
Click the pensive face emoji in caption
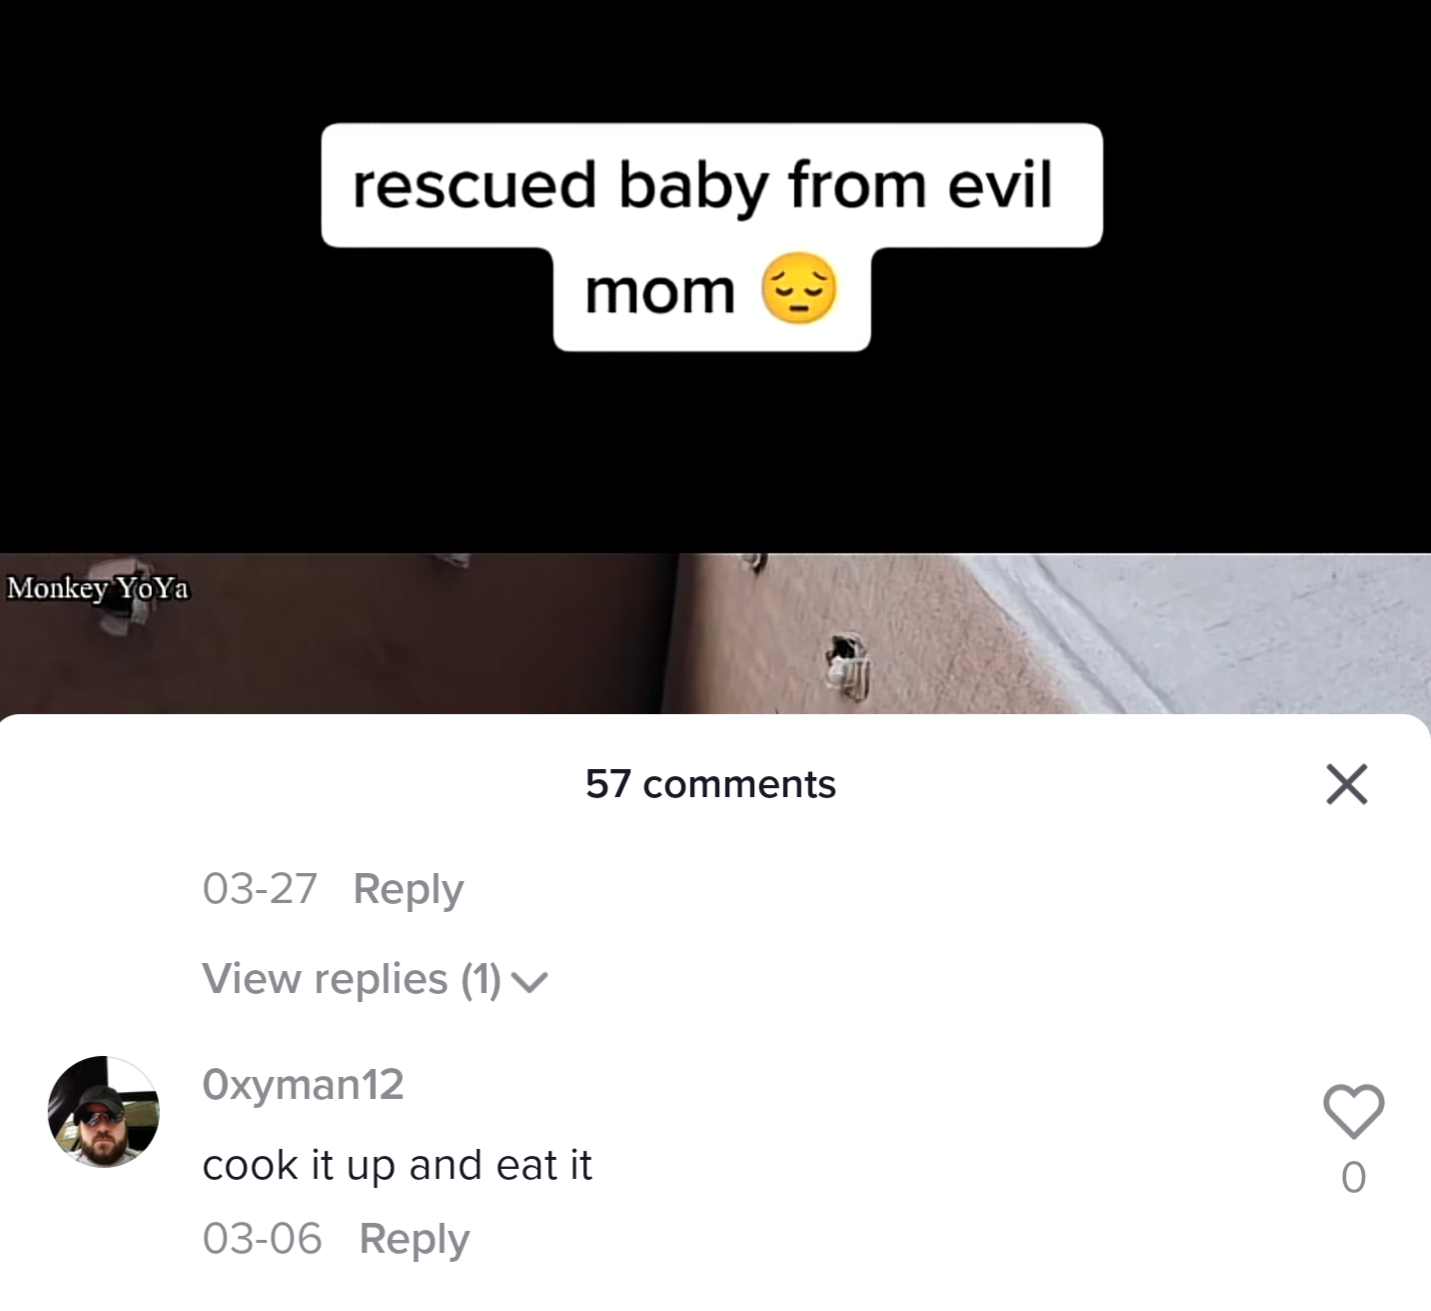coord(798,290)
